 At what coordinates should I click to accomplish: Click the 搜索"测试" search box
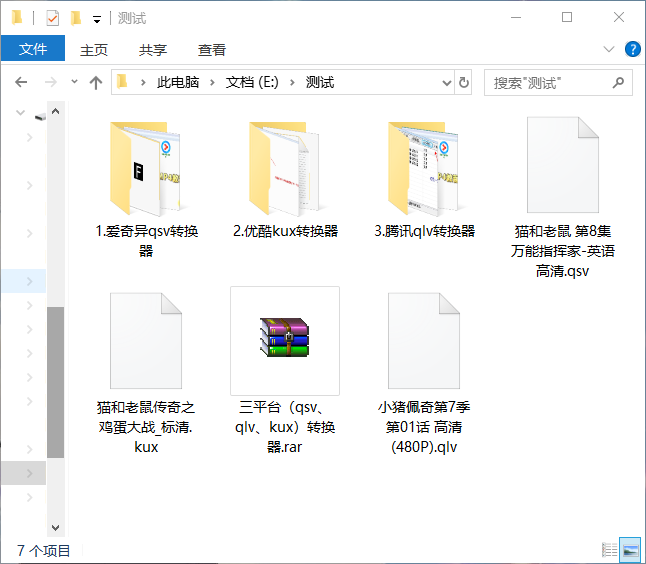(558, 83)
